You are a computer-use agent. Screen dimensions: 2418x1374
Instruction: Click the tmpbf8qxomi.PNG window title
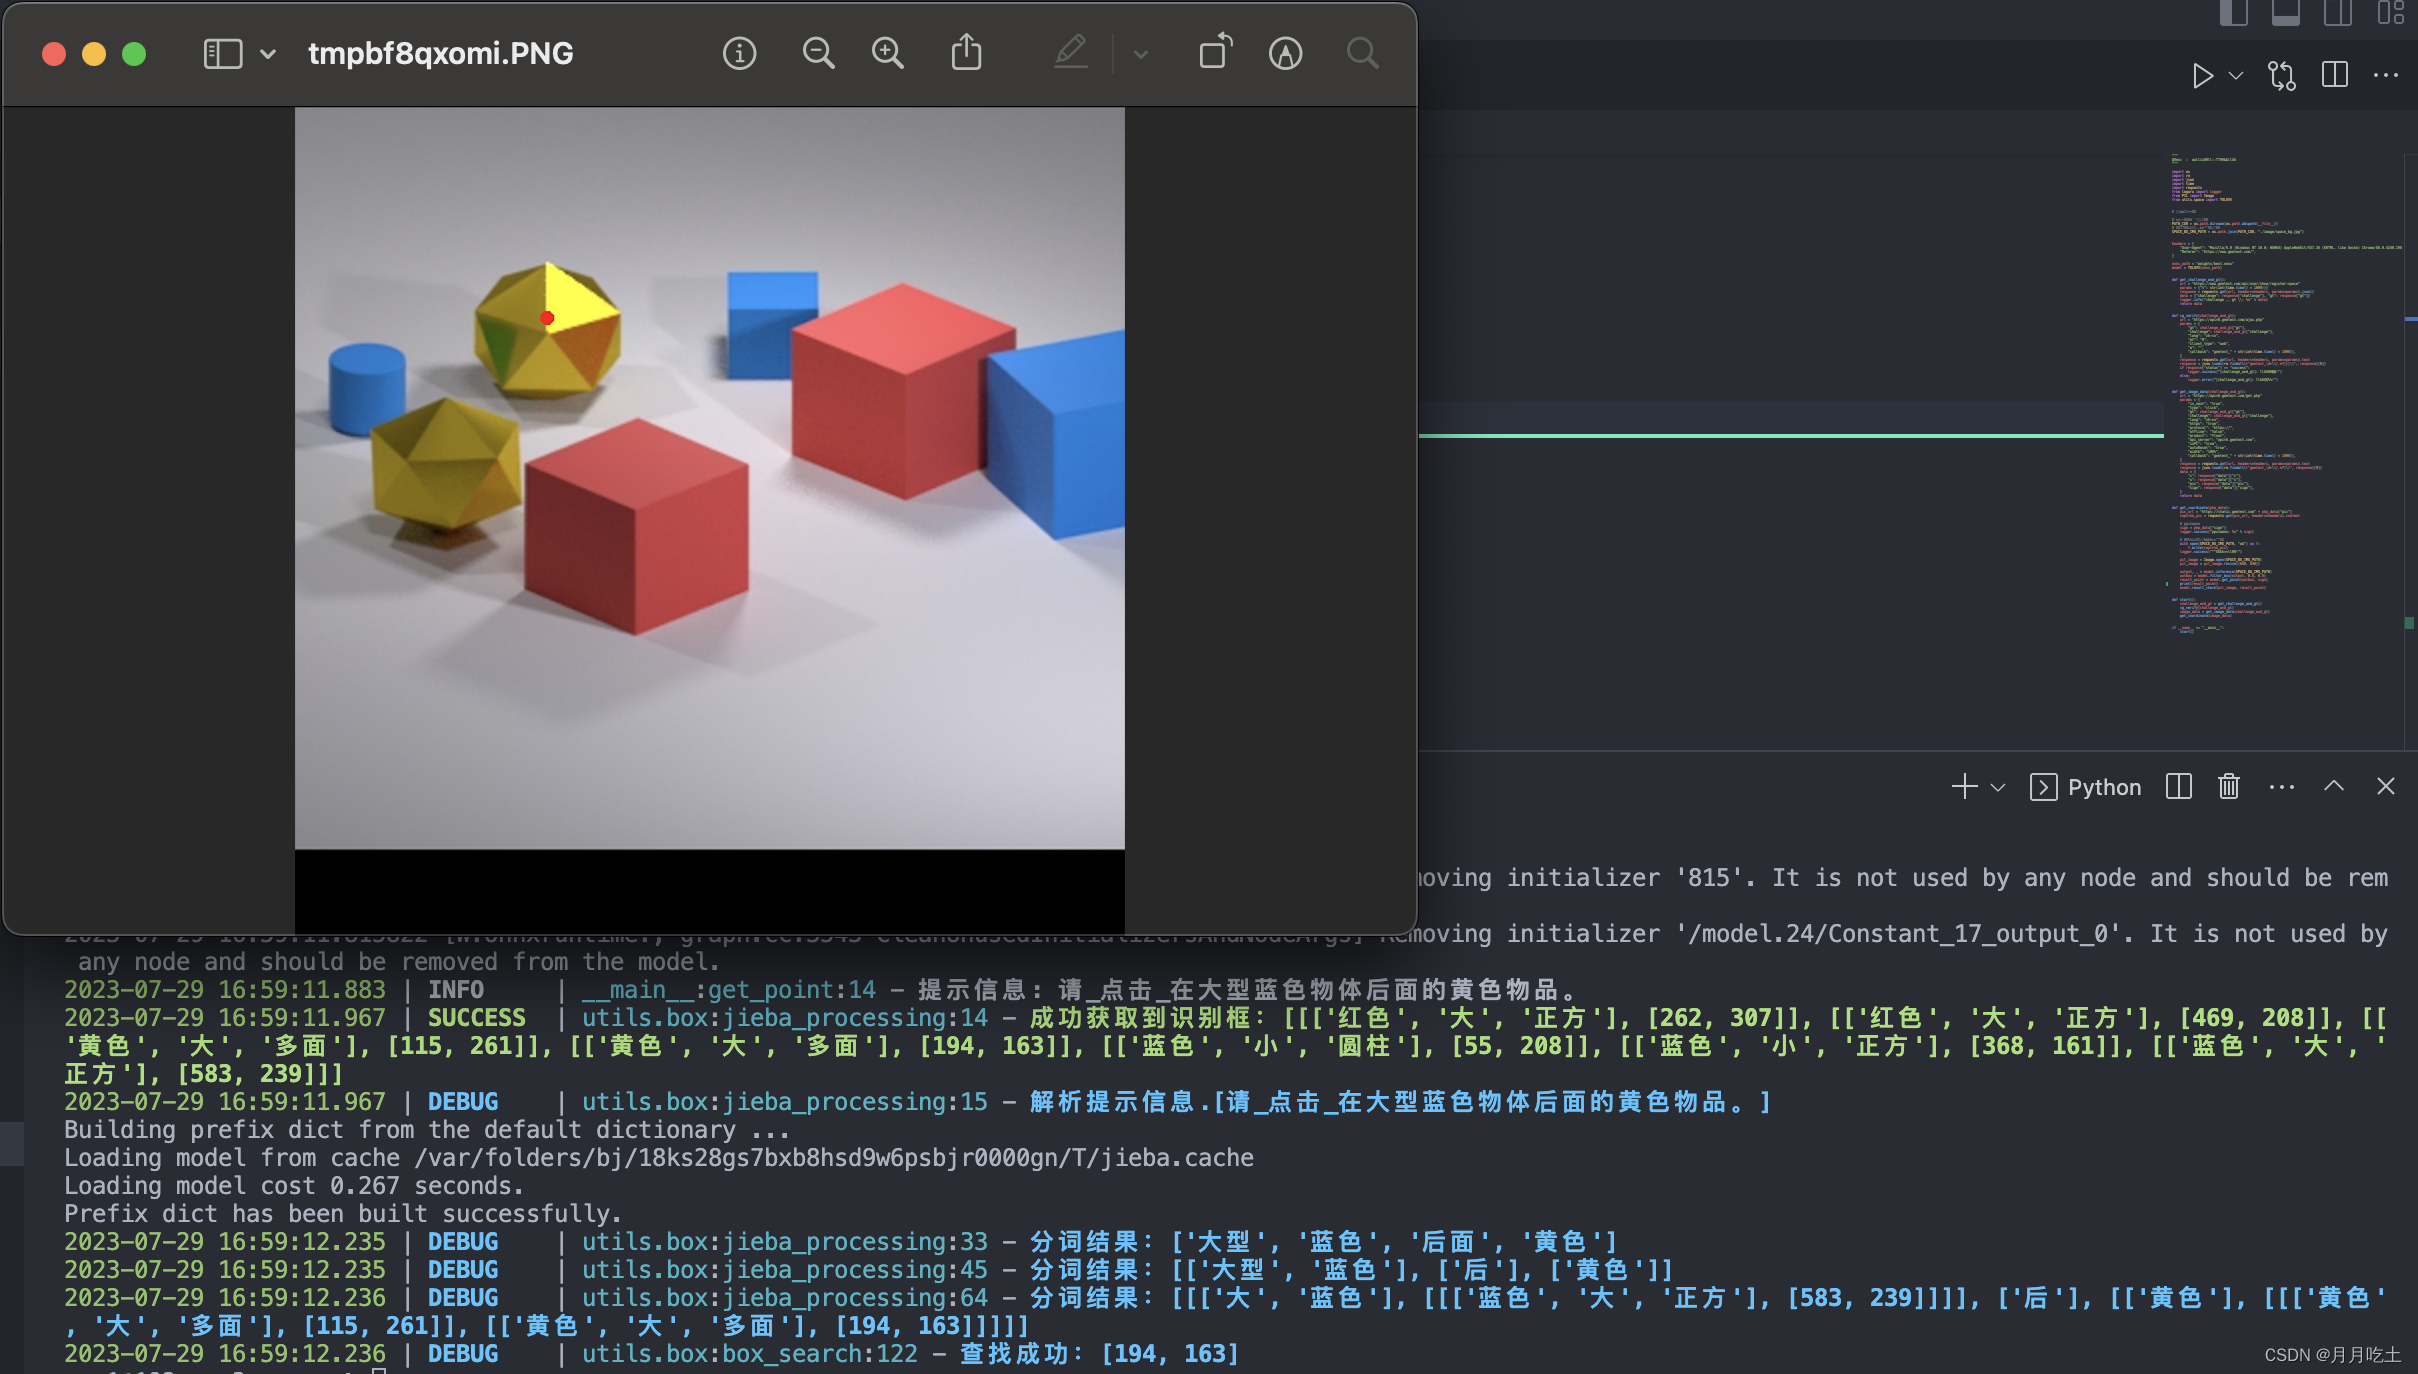point(440,54)
